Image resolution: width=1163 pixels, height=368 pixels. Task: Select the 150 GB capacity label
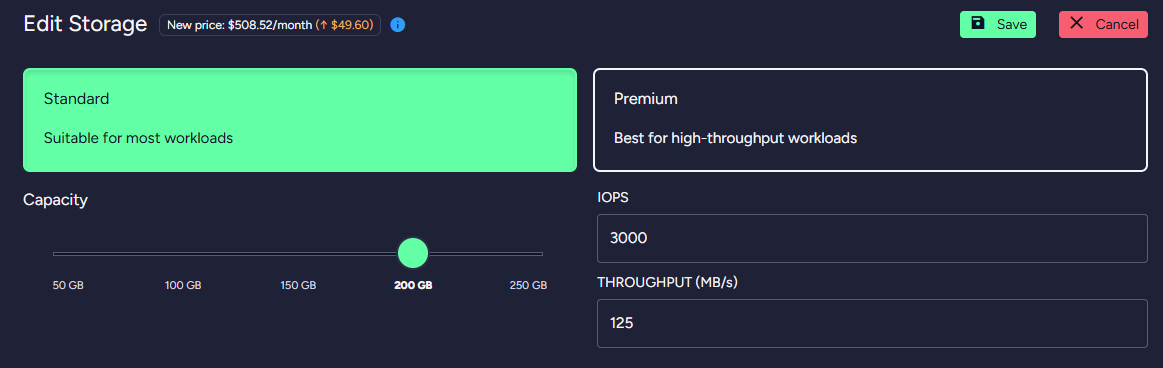(x=298, y=286)
